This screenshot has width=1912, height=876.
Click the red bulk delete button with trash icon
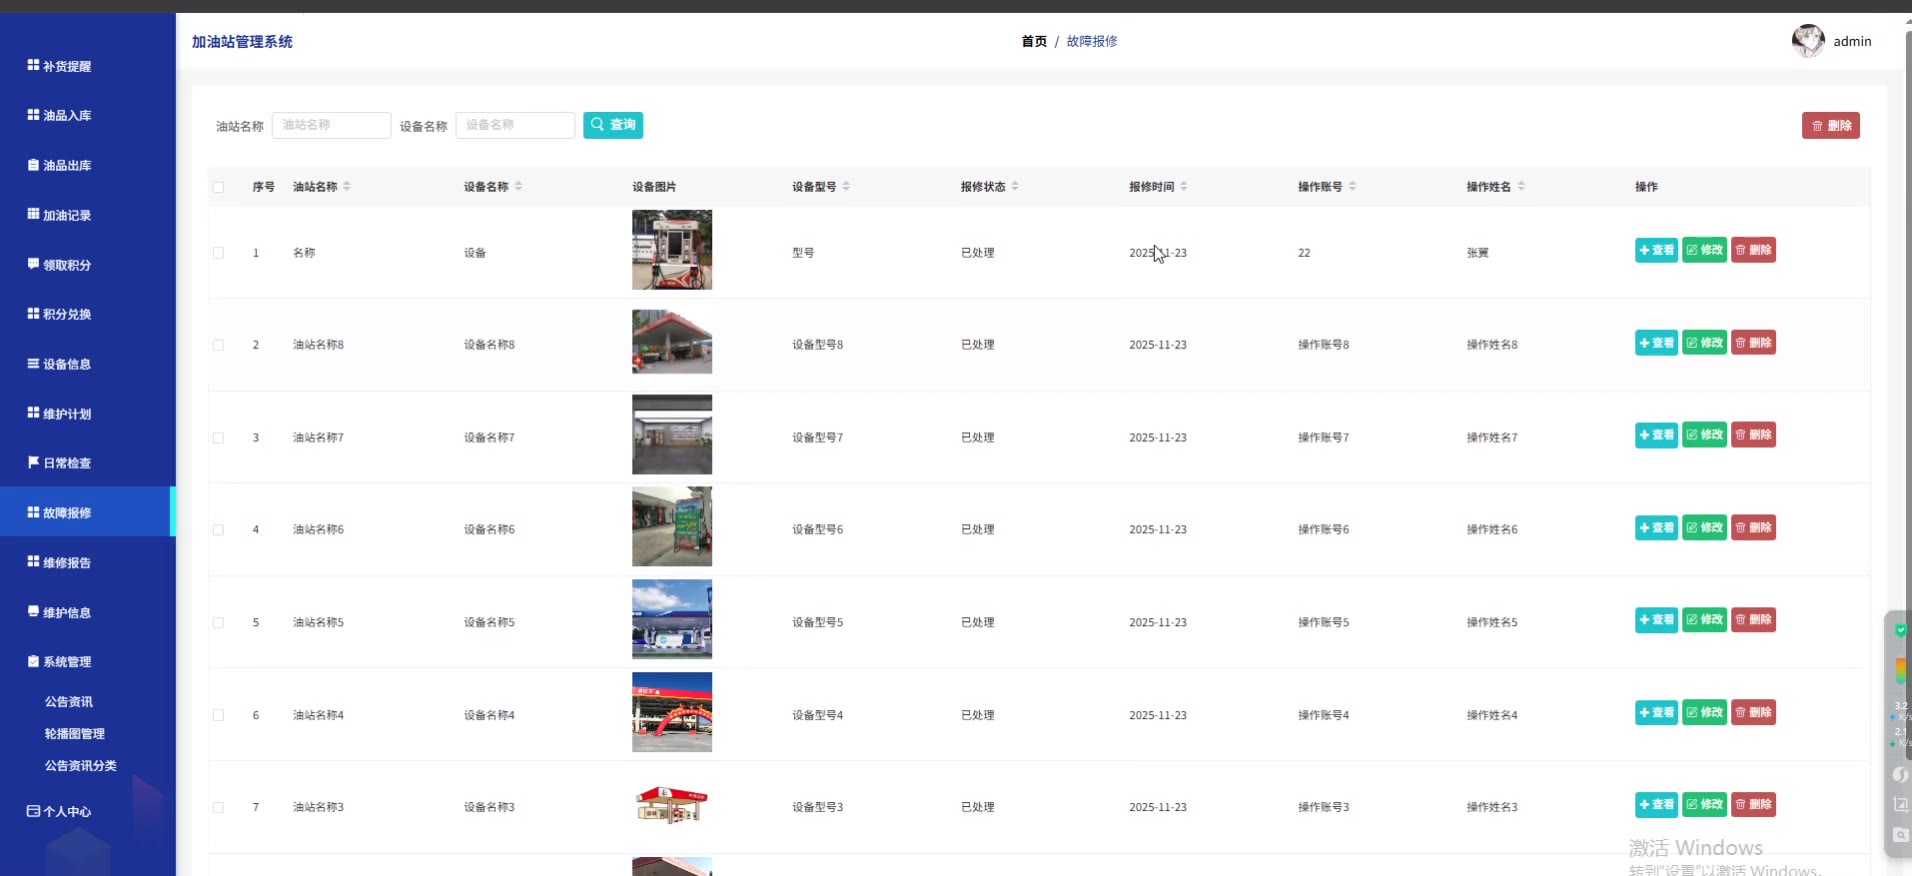[x=1830, y=126]
